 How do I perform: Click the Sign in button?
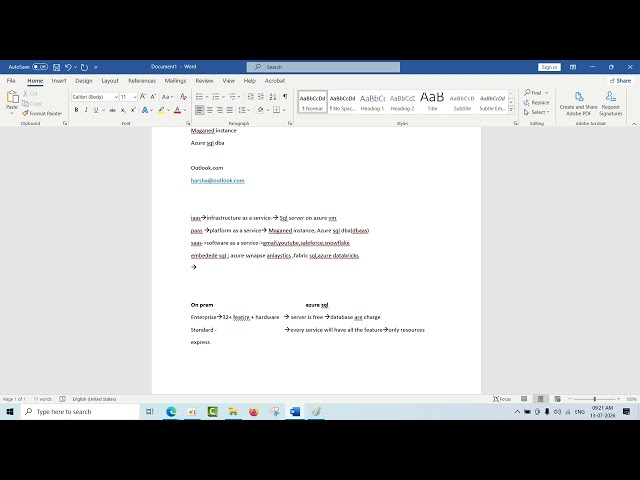click(549, 67)
